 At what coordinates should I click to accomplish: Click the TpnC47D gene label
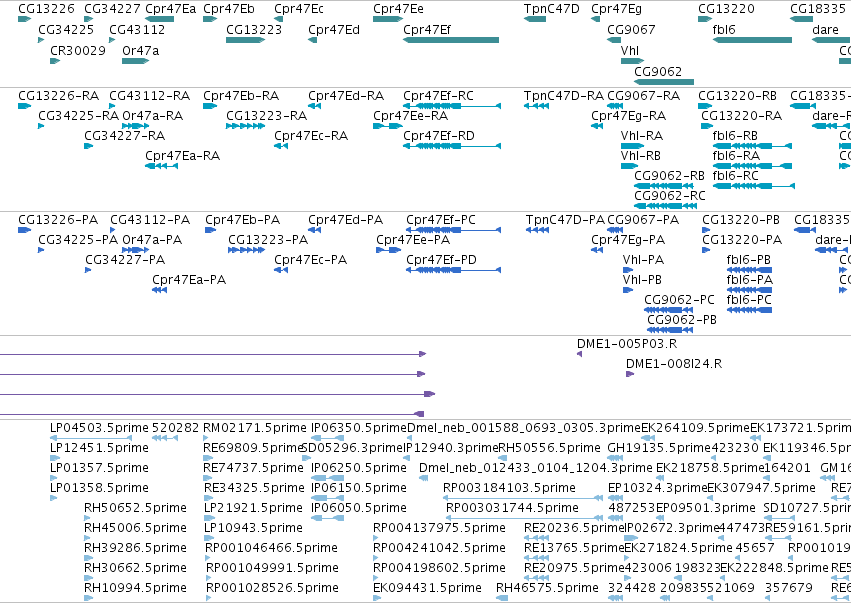551,9
